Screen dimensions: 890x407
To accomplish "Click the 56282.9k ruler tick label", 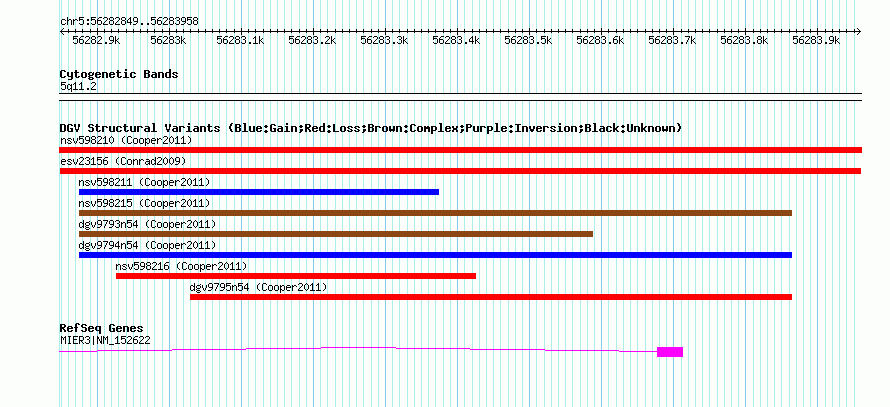I will 96,40.
